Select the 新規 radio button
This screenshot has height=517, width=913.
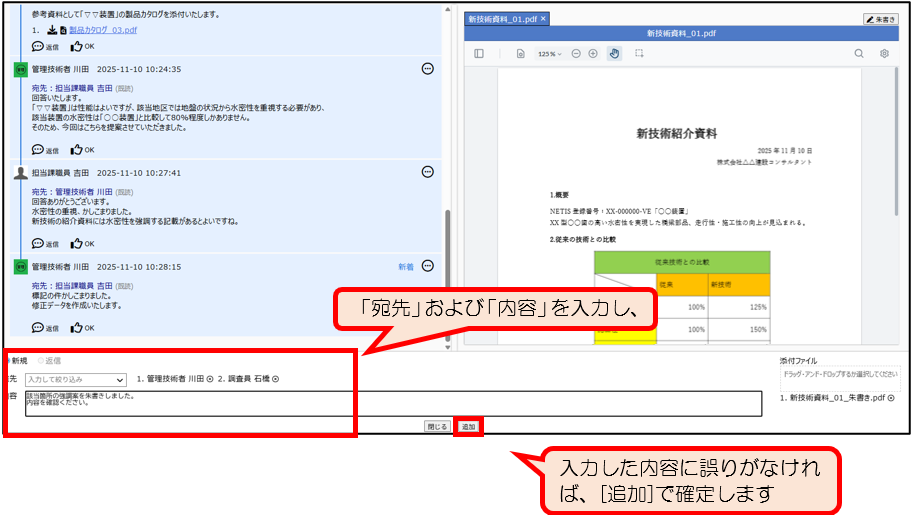(x=6, y=360)
